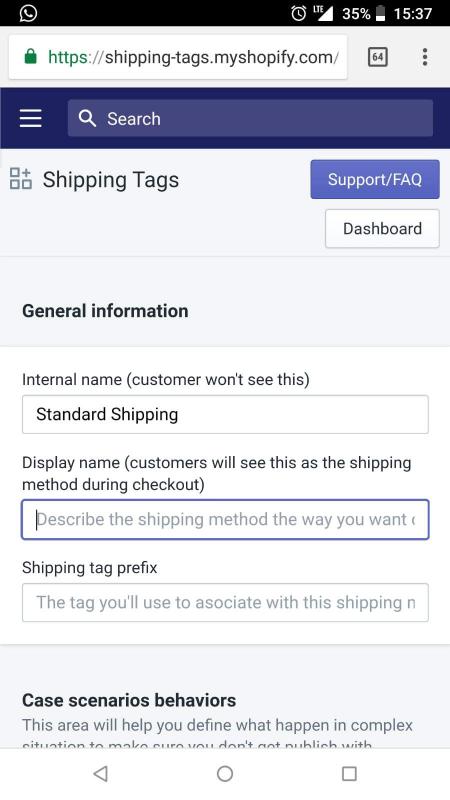450x800 pixels.
Task: Click the Support/FAQ button
Action: coord(375,179)
